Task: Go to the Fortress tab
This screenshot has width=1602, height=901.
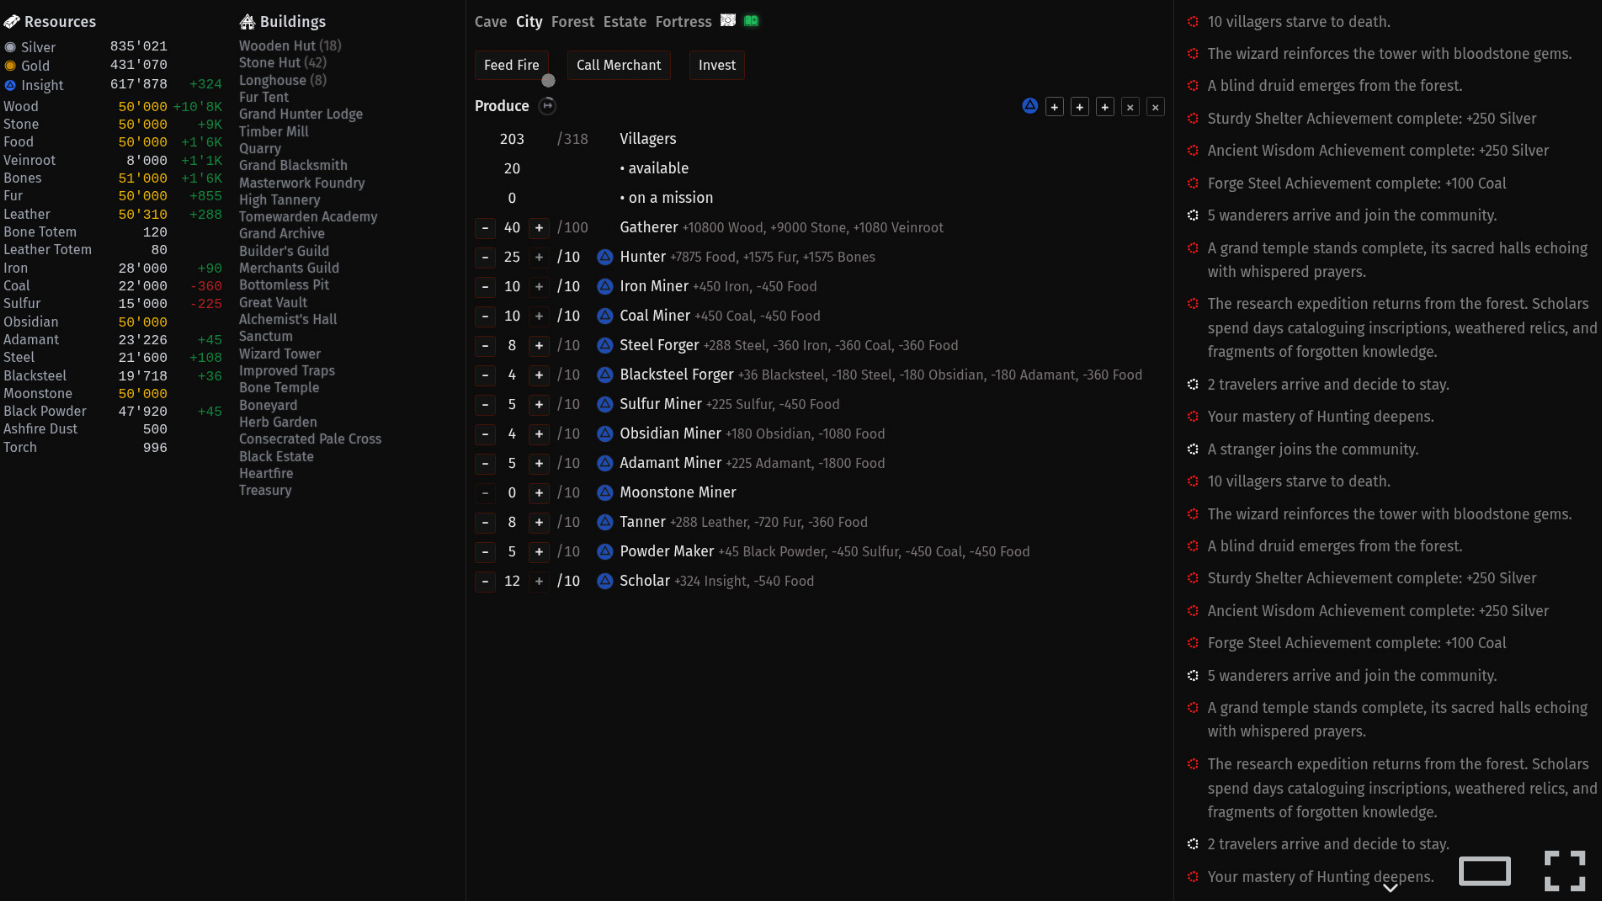Action: tap(683, 22)
